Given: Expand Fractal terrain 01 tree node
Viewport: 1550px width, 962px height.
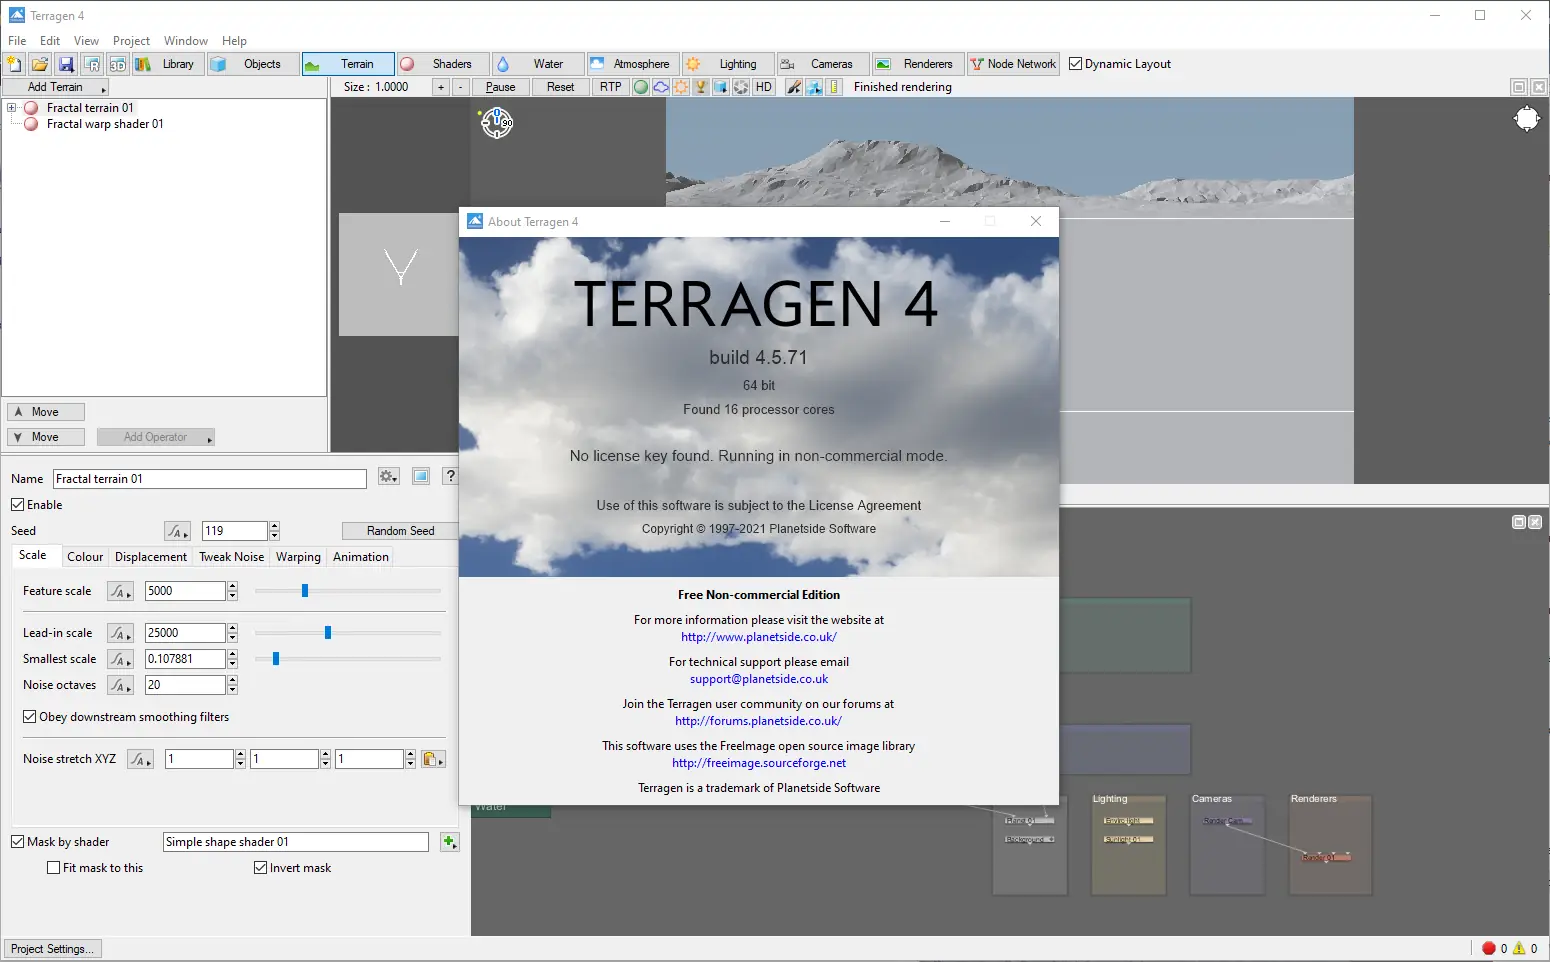Looking at the screenshot, I should pyautogui.click(x=12, y=108).
